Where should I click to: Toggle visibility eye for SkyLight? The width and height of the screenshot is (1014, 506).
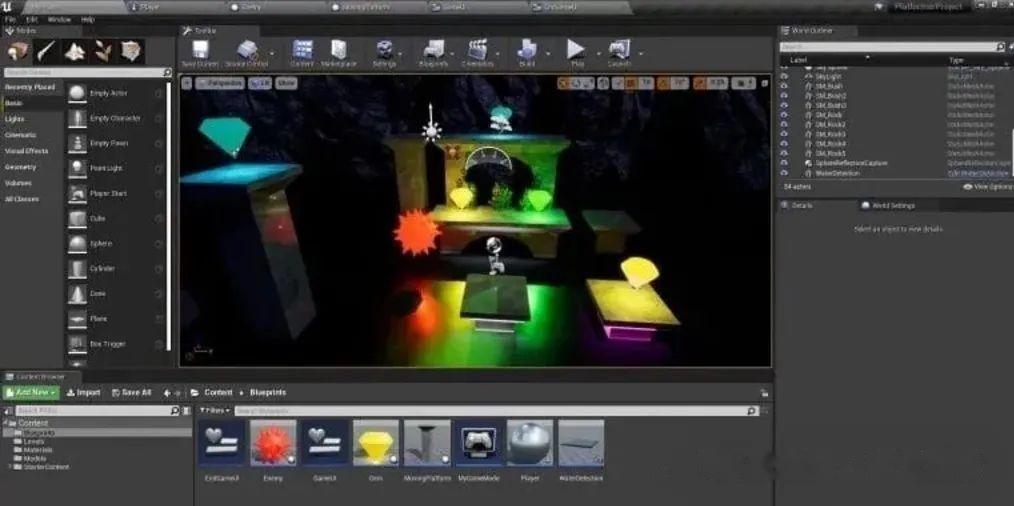pos(784,76)
